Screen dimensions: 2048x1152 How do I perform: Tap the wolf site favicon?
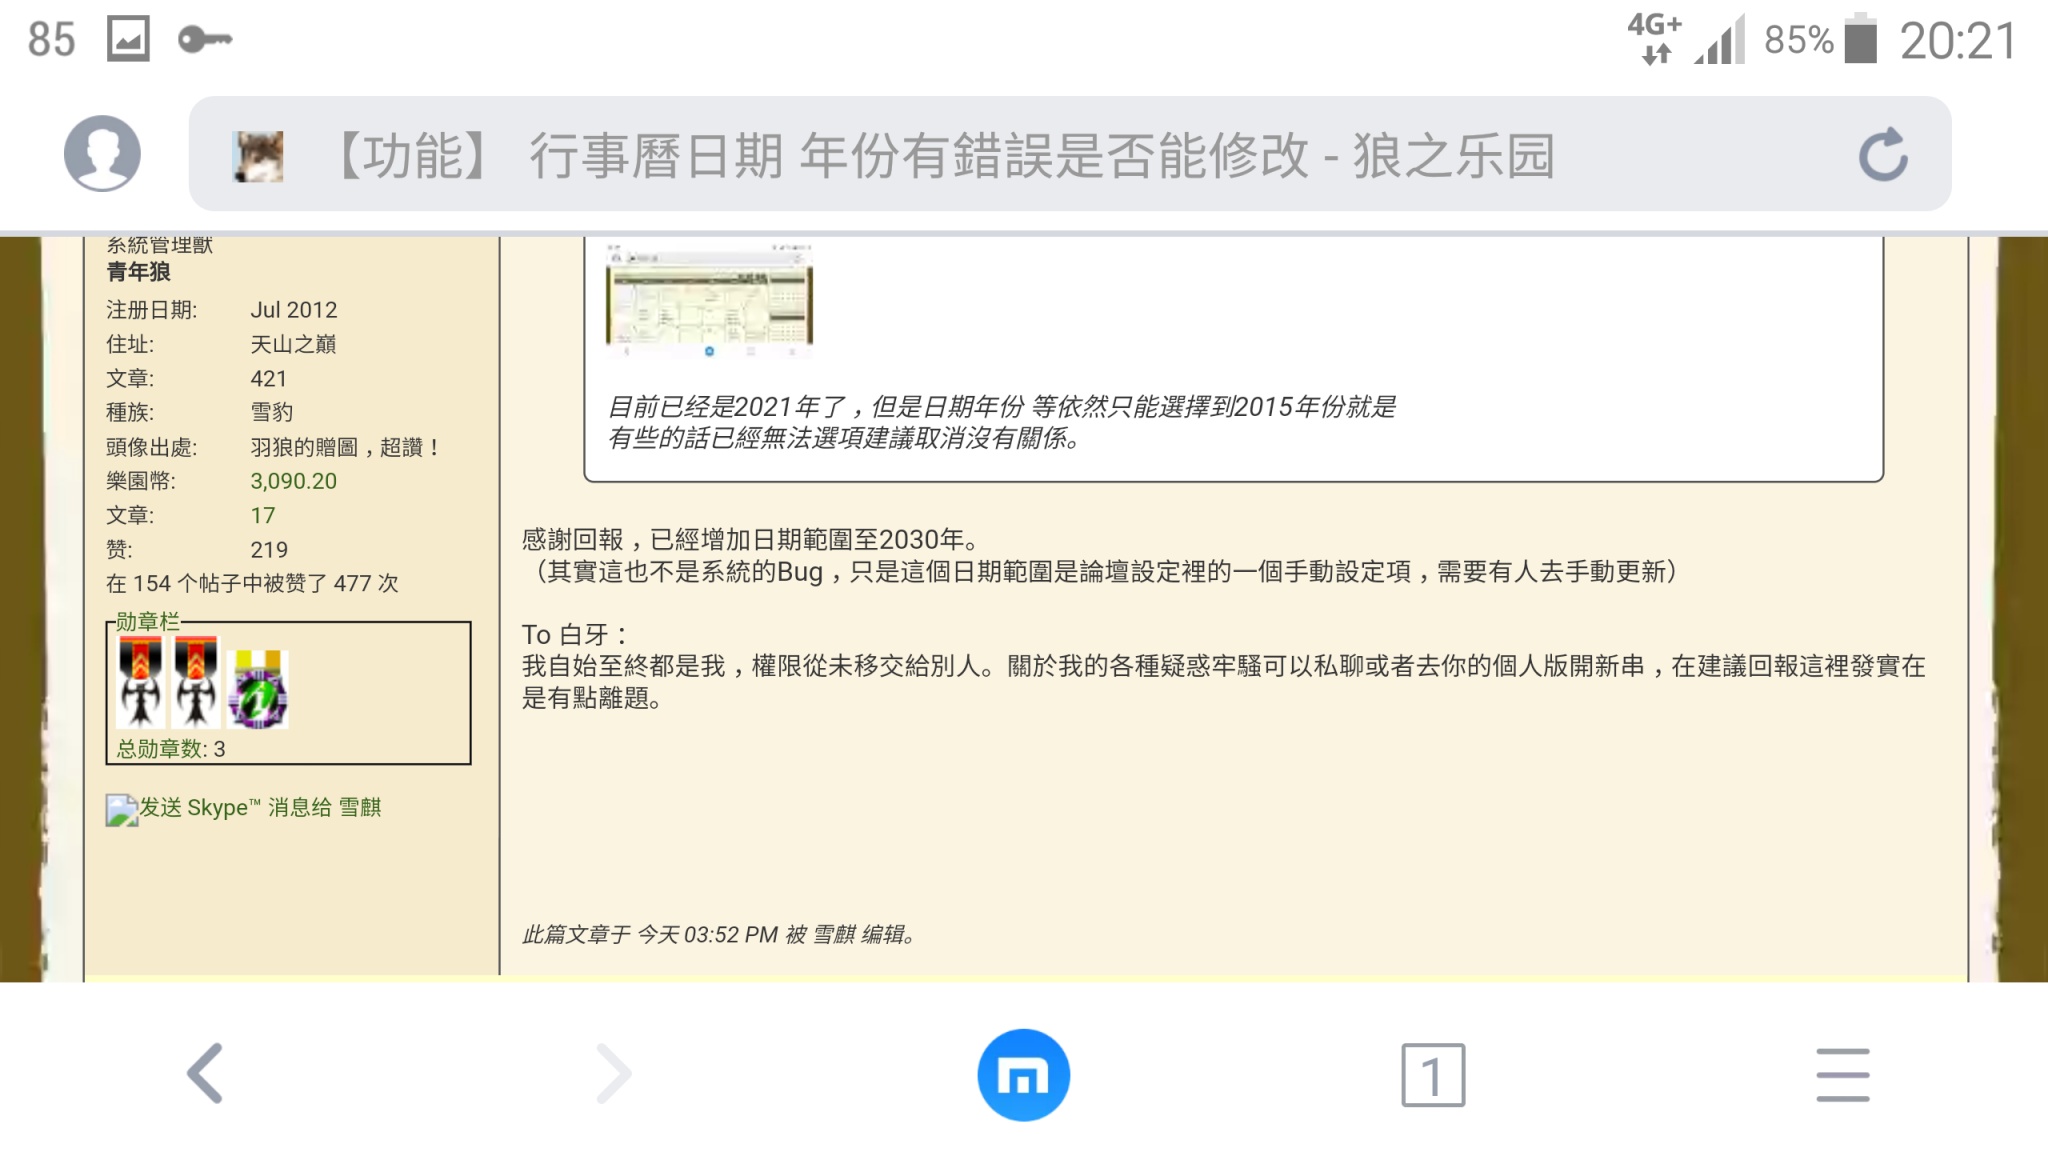(258, 156)
